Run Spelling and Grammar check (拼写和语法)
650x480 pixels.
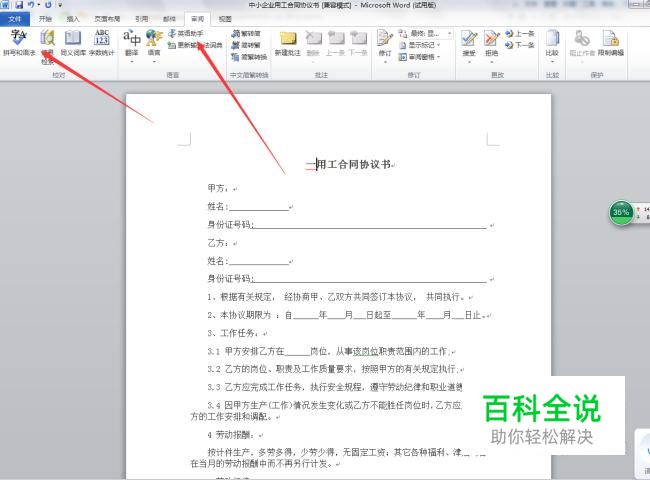pyautogui.click(x=19, y=43)
